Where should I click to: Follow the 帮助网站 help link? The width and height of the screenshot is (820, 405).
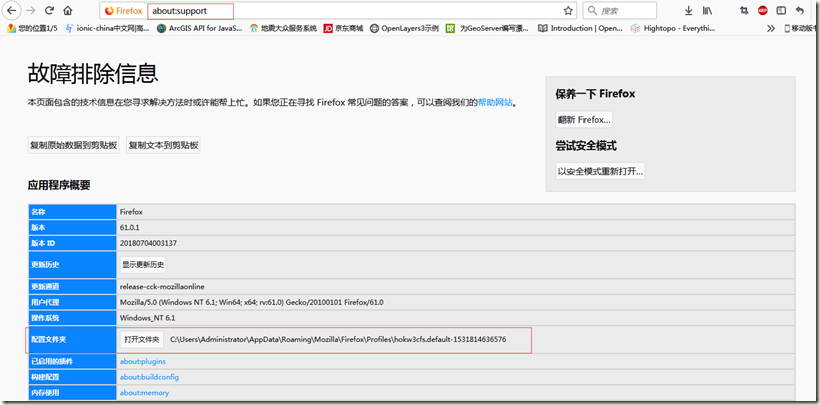point(495,103)
